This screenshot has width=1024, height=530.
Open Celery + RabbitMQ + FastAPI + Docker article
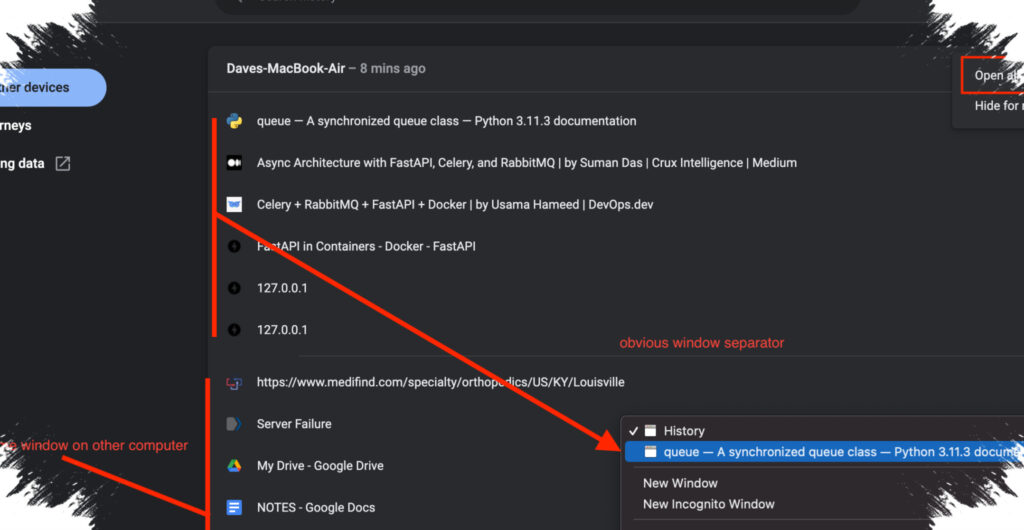point(455,204)
